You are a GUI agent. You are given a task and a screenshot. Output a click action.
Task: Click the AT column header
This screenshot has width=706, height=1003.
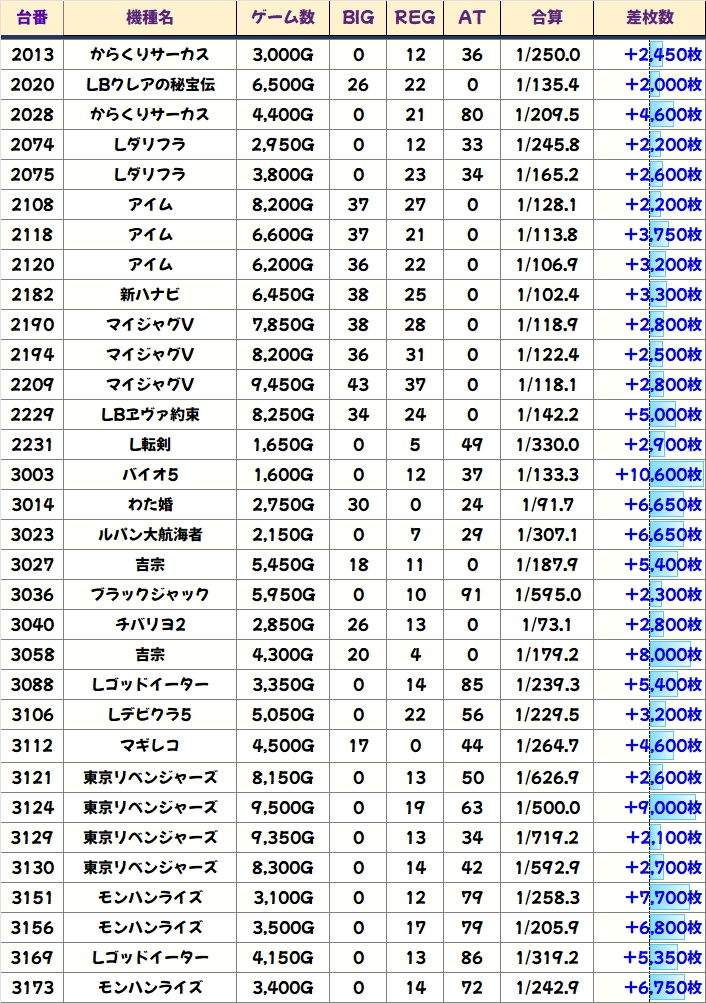[x=471, y=18]
